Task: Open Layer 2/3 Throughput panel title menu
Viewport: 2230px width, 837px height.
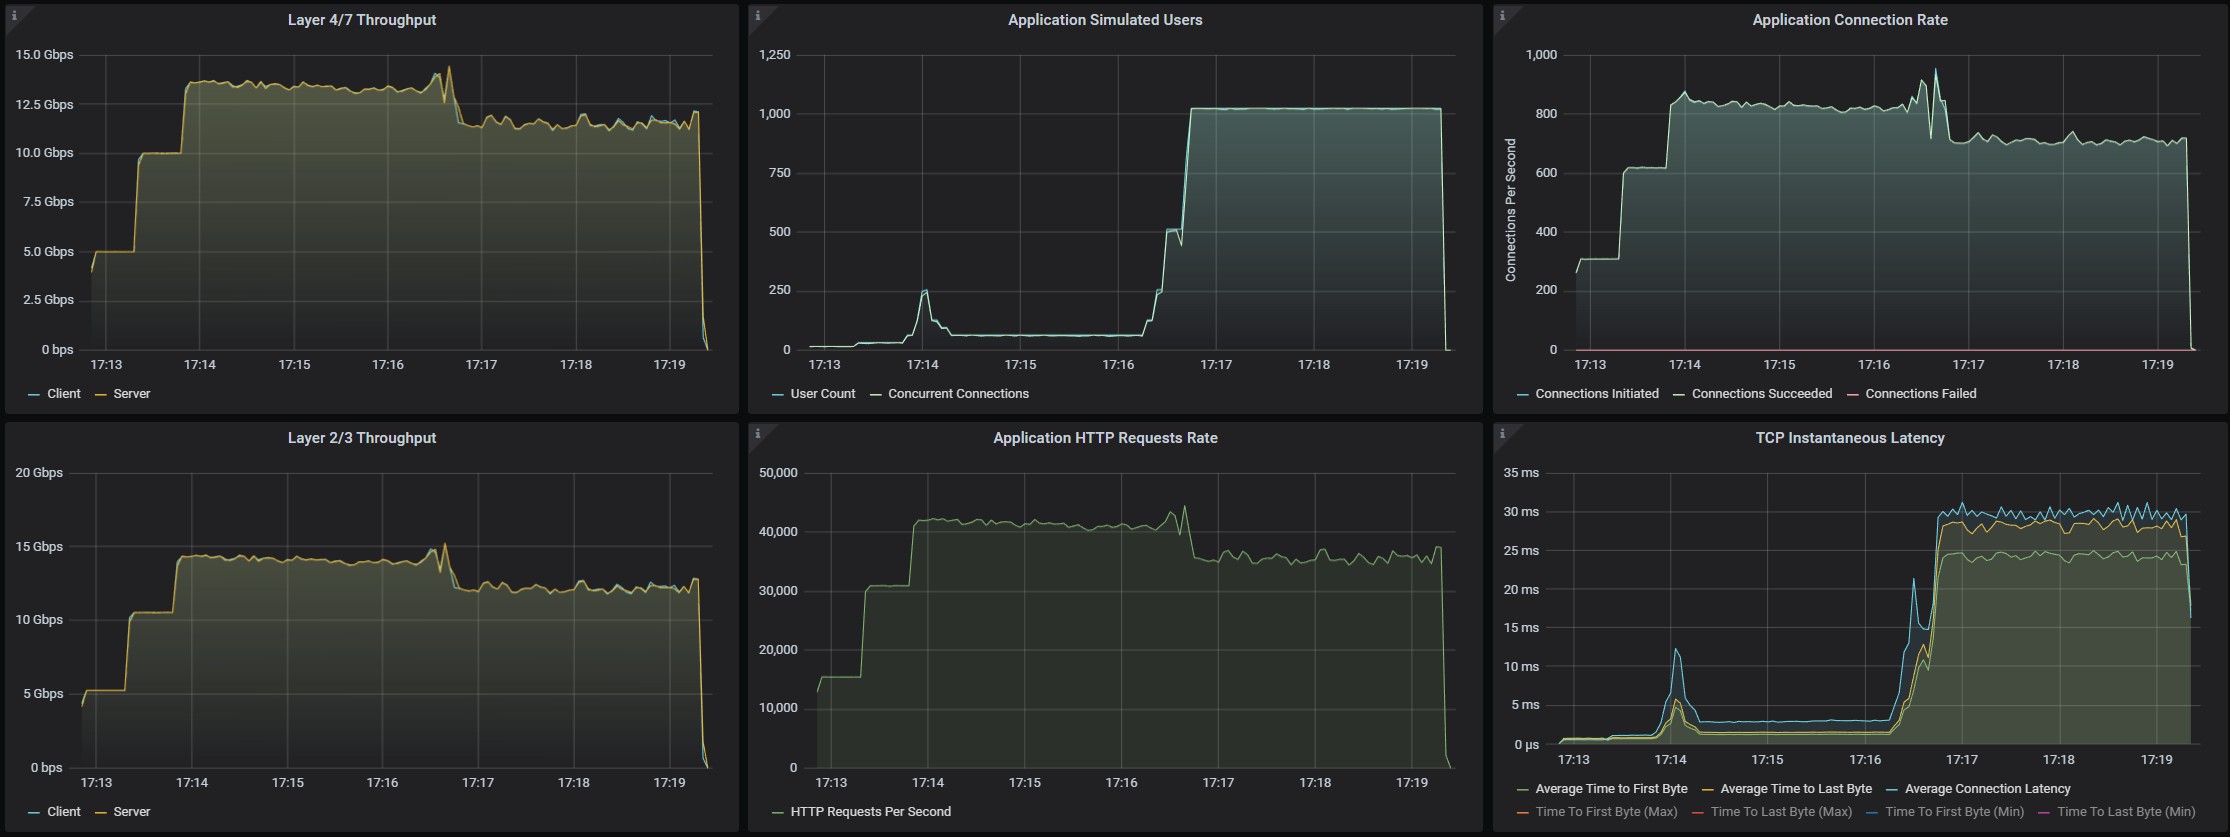Action: coord(362,438)
